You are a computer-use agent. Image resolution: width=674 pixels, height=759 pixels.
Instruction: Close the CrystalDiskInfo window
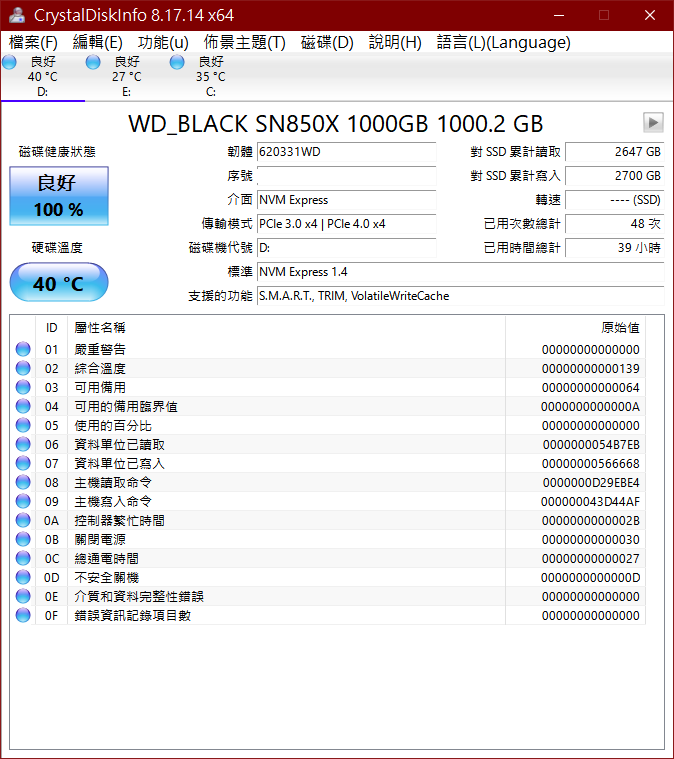(650, 15)
